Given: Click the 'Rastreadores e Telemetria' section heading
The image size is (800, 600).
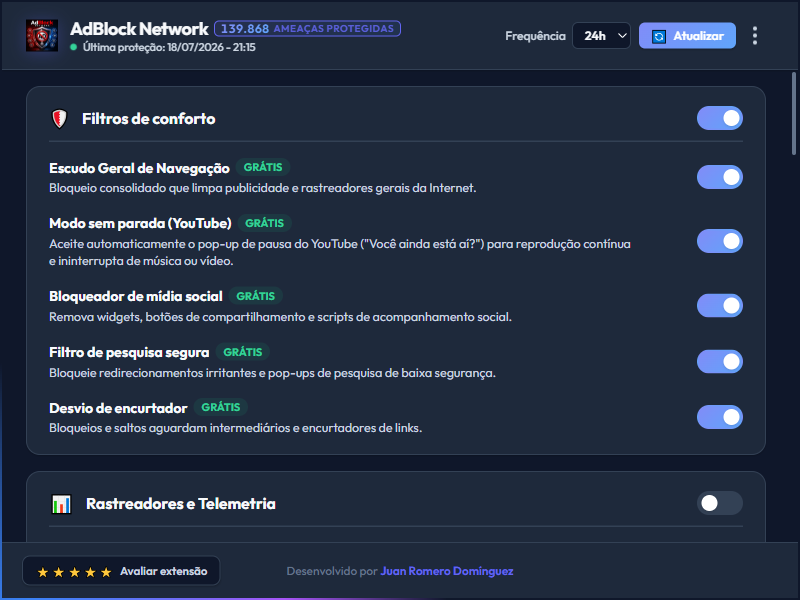Looking at the screenshot, I should point(181,504).
